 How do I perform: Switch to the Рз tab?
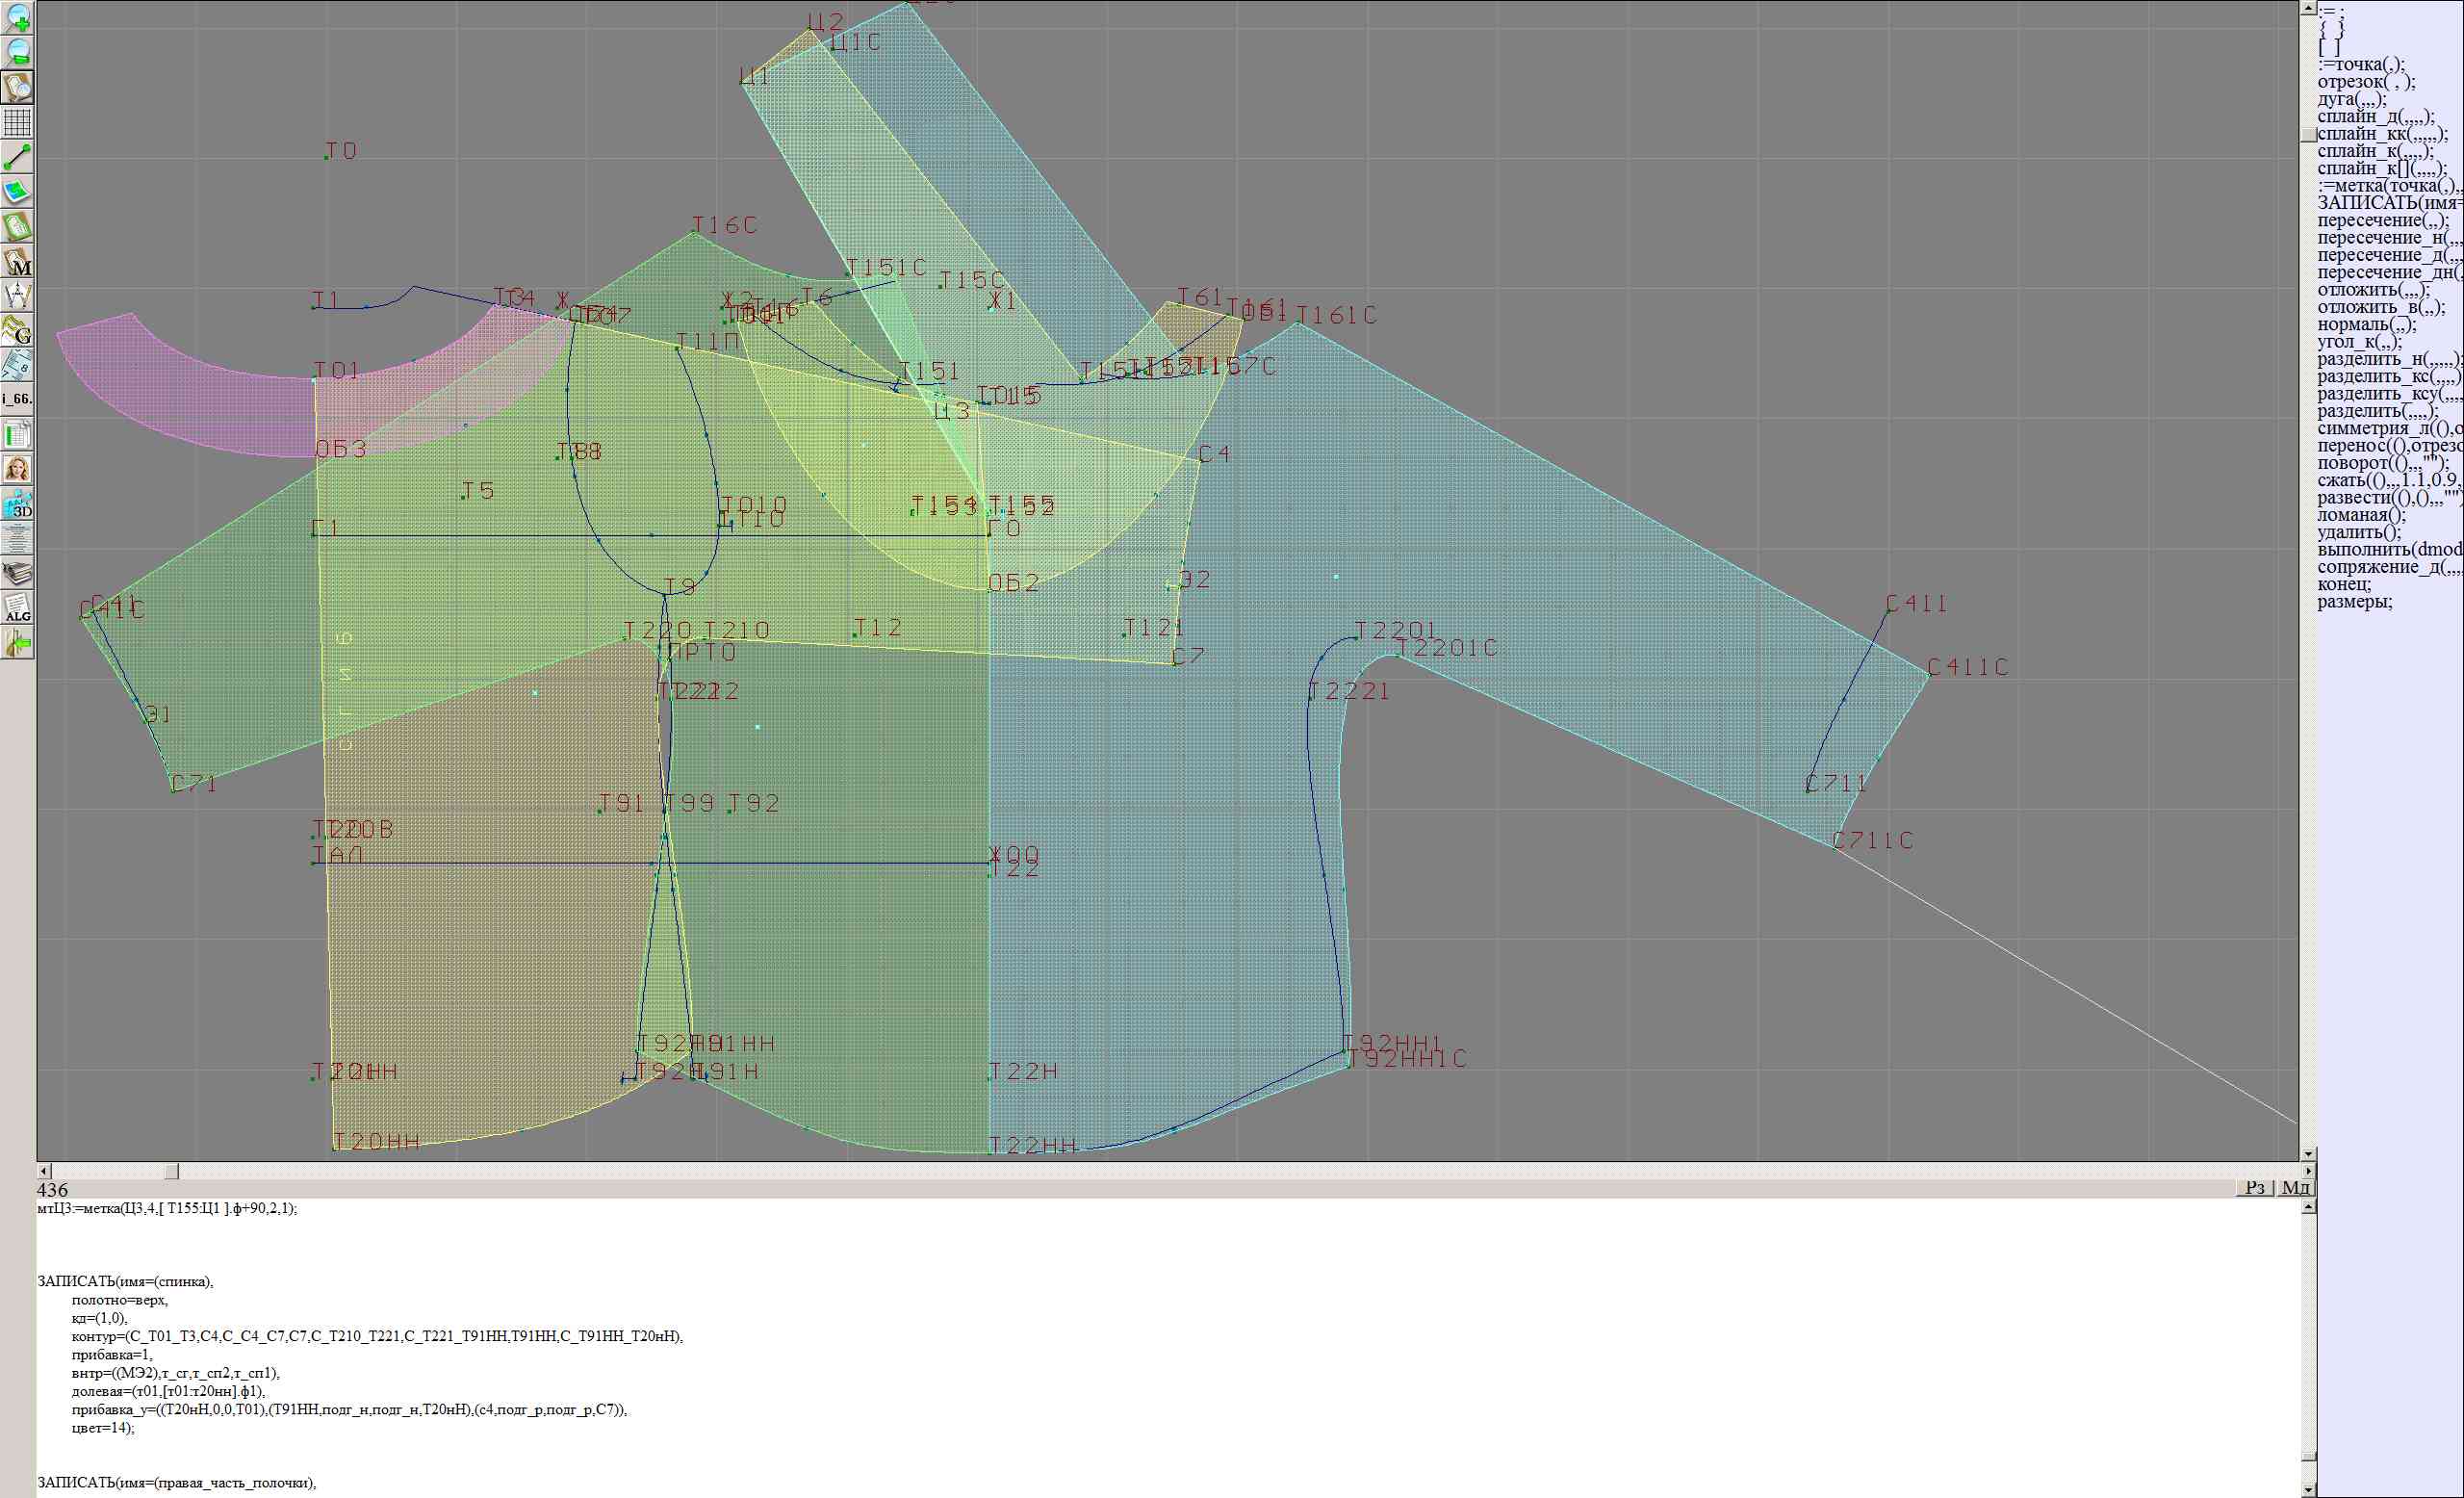coord(2254,1187)
